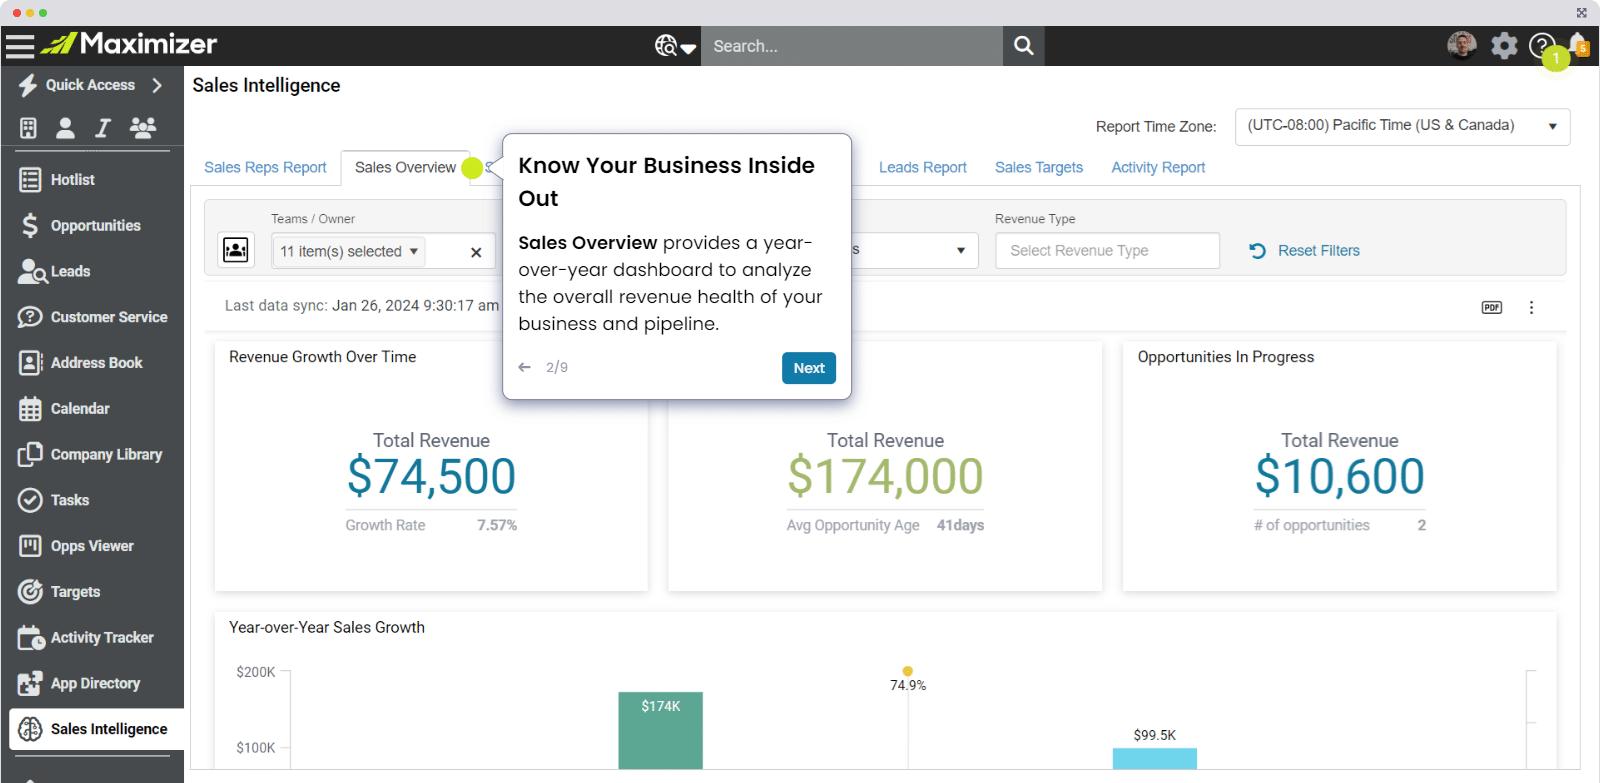The image size is (1600, 783).
Task: Switch to the Sales Reps Report tab
Action: click(265, 168)
